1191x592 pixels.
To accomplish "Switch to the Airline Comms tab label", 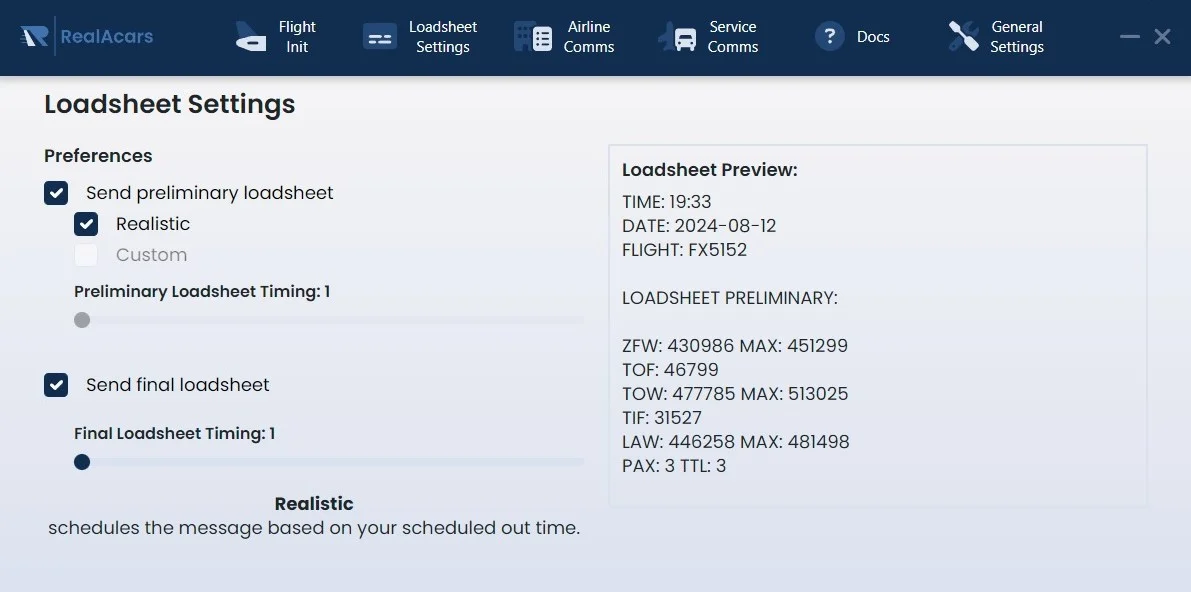I will click(588, 37).
